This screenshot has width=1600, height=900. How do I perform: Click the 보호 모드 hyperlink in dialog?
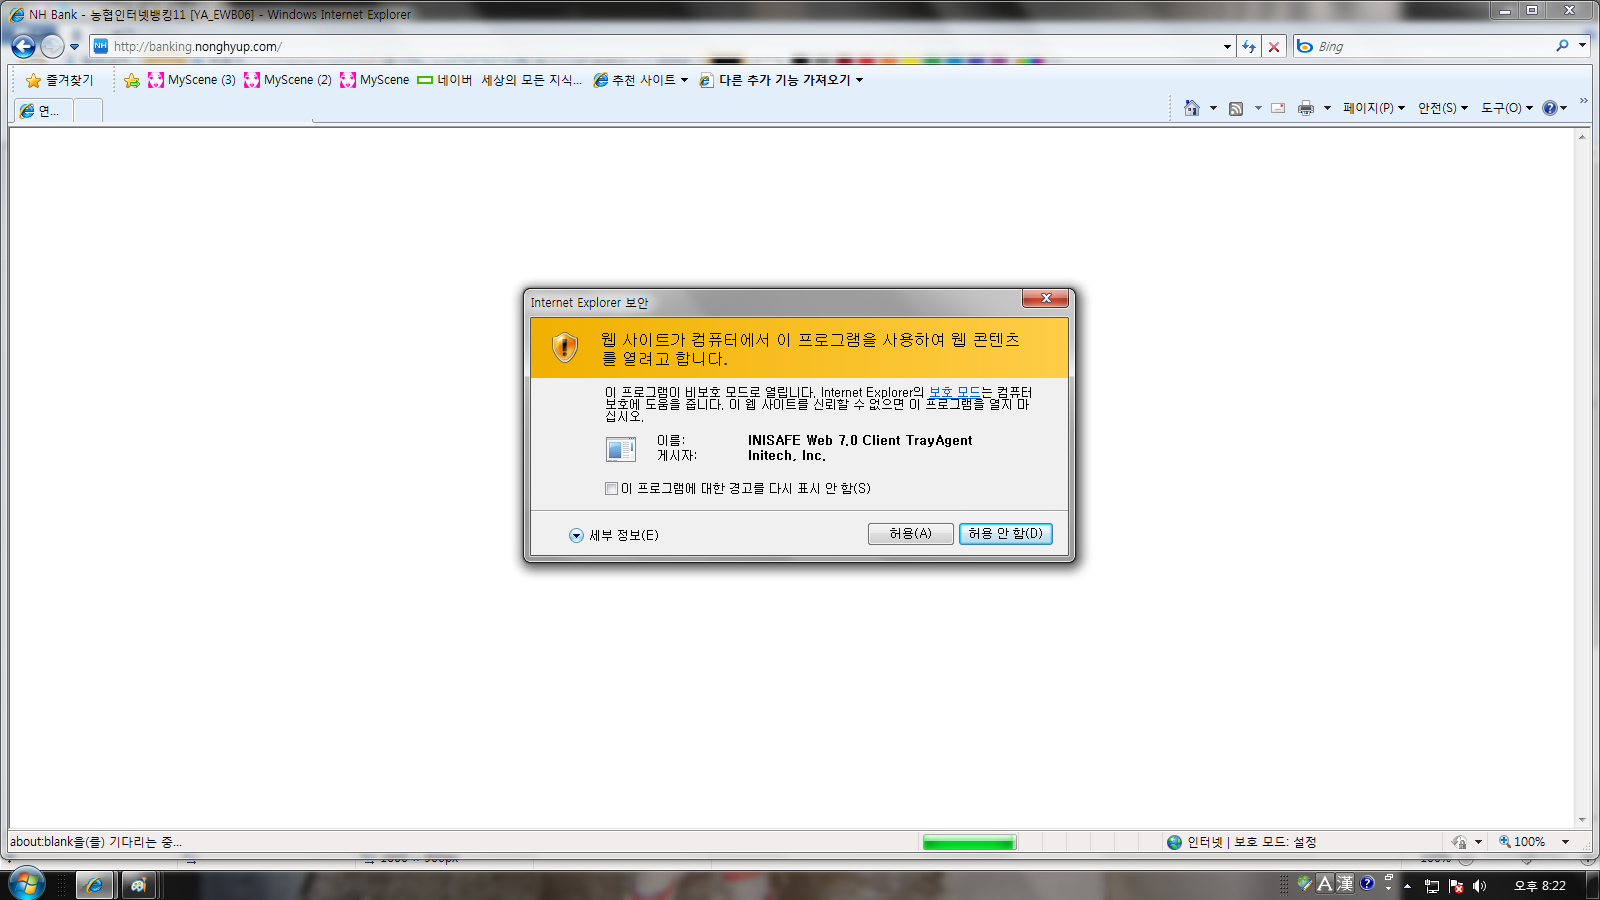(x=955, y=392)
